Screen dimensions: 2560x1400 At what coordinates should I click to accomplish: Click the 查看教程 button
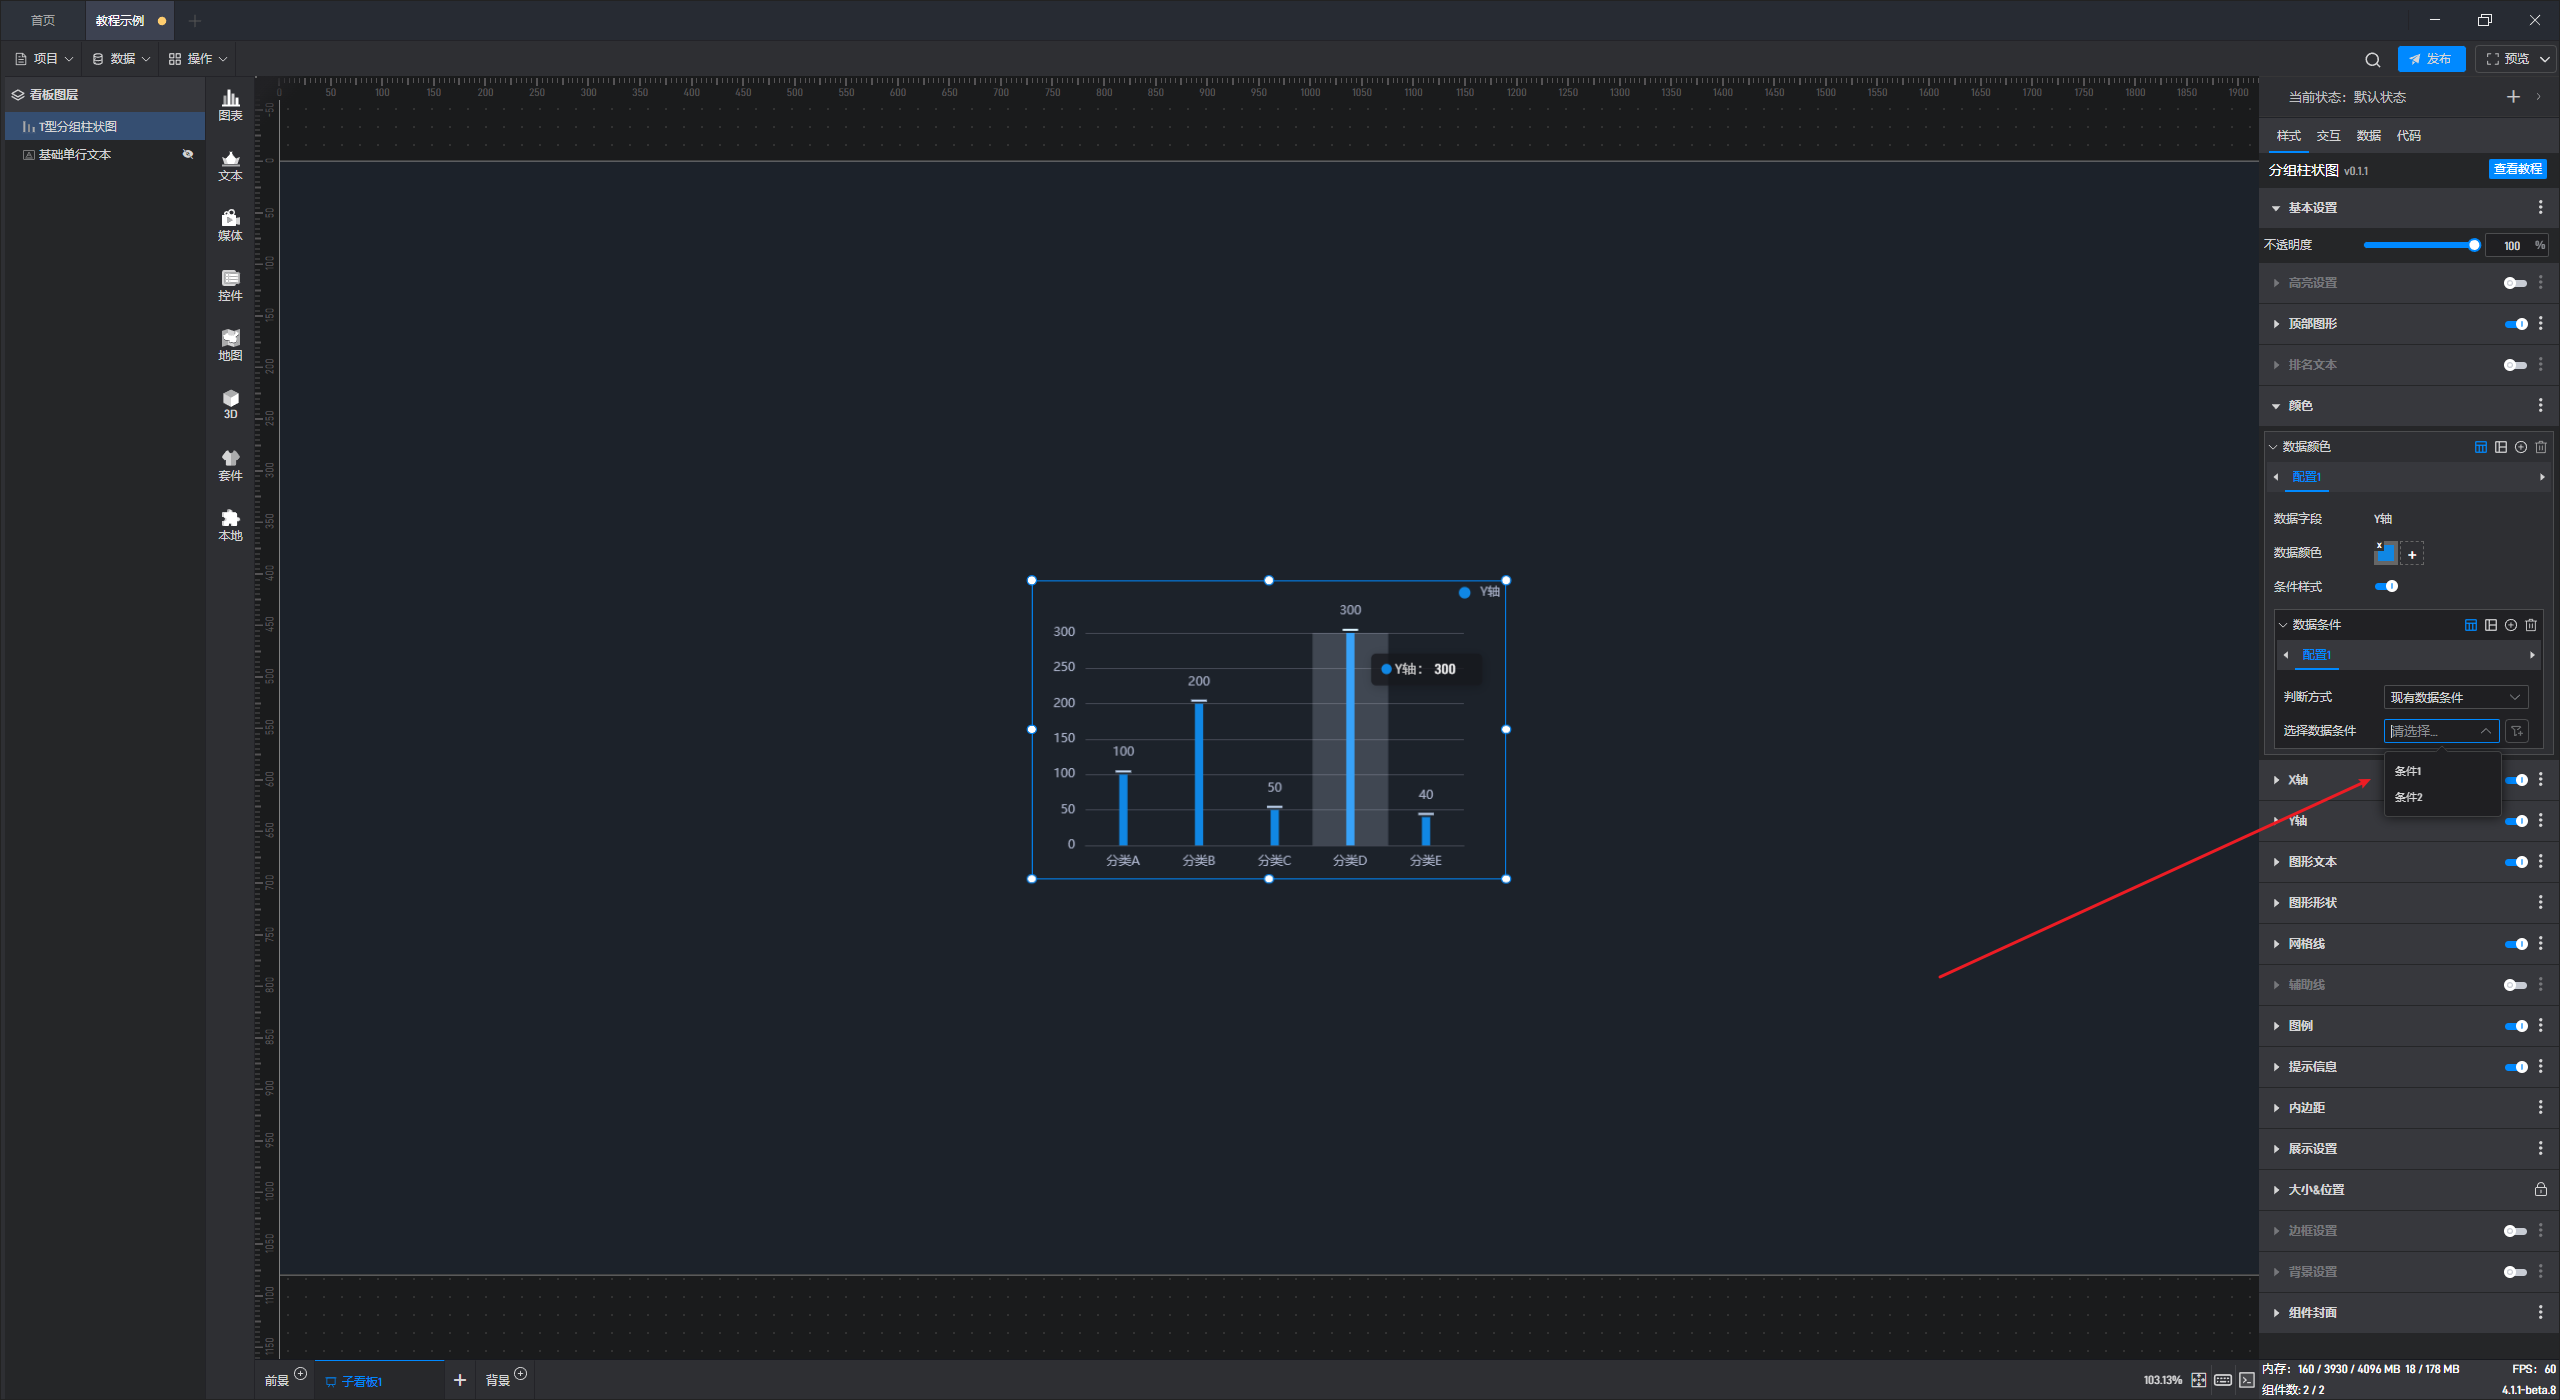click(x=2517, y=169)
